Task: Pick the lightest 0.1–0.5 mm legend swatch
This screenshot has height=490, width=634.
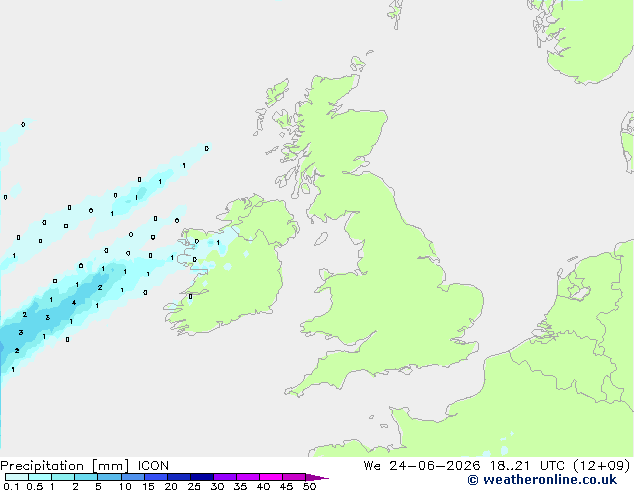Action: point(17,477)
